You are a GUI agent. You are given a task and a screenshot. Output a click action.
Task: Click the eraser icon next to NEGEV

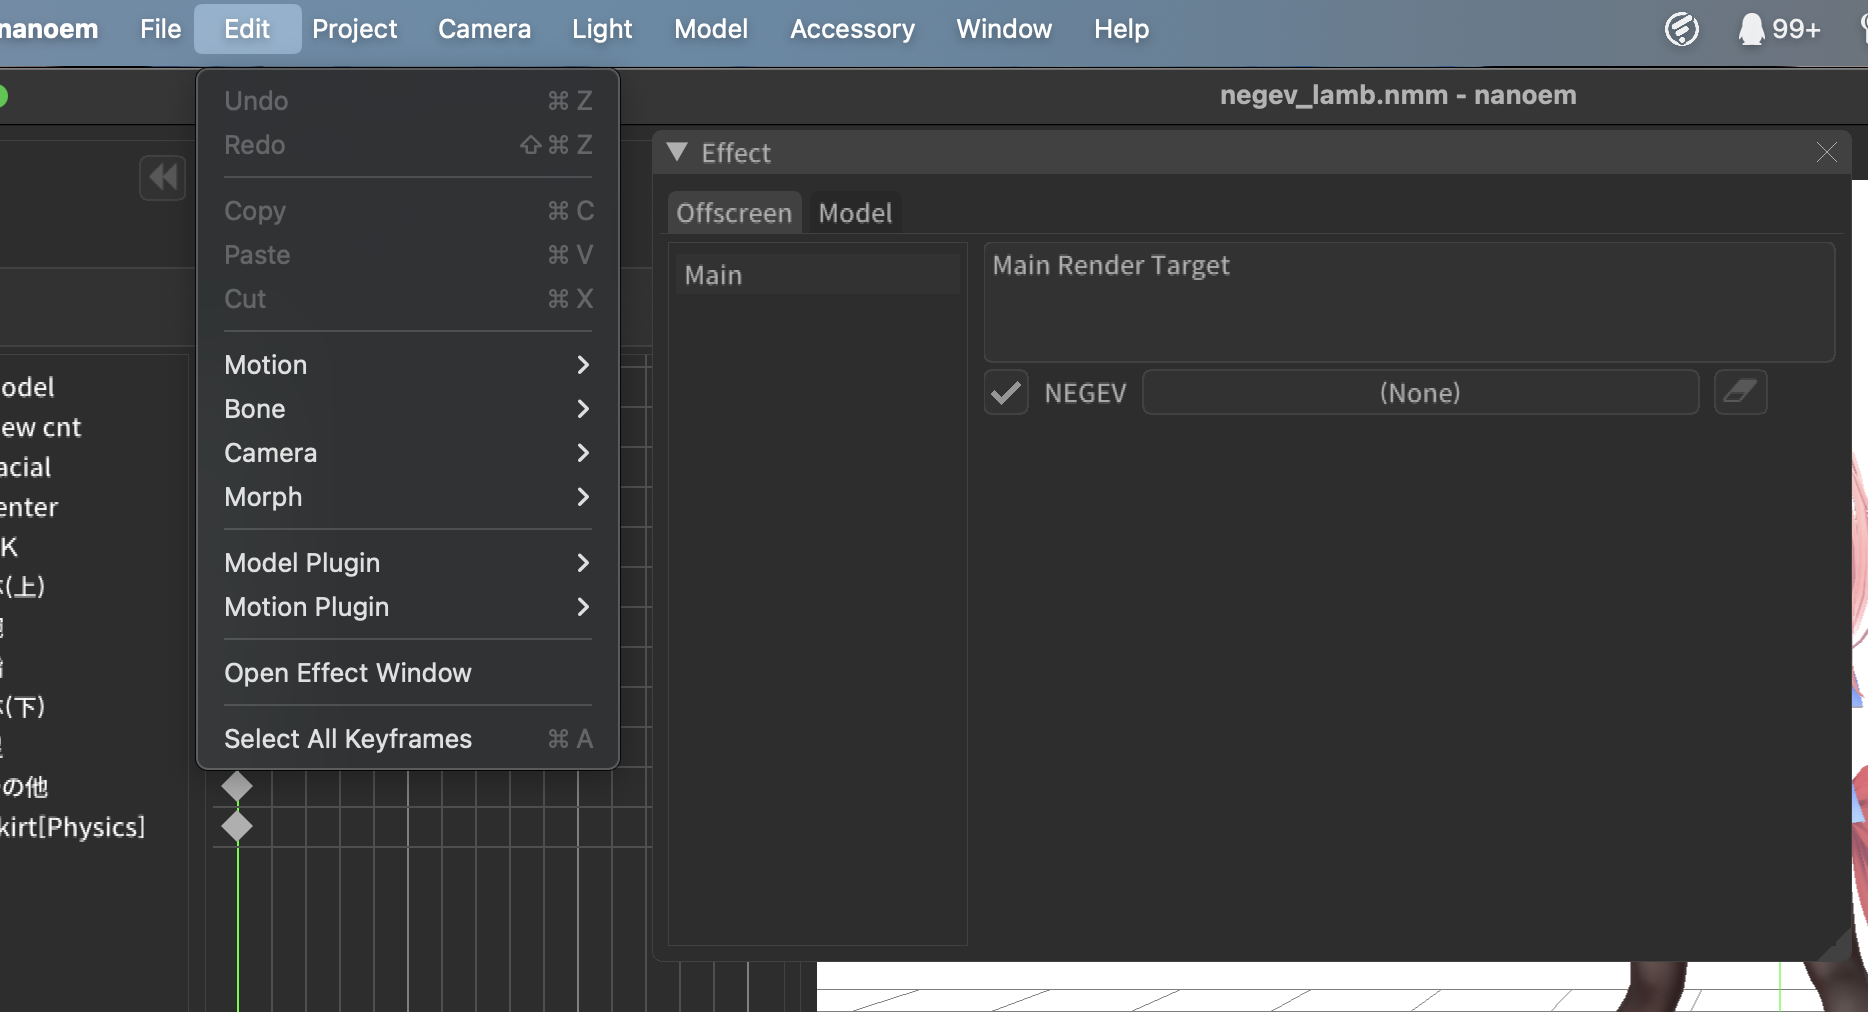pyautogui.click(x=1740, y=392)
